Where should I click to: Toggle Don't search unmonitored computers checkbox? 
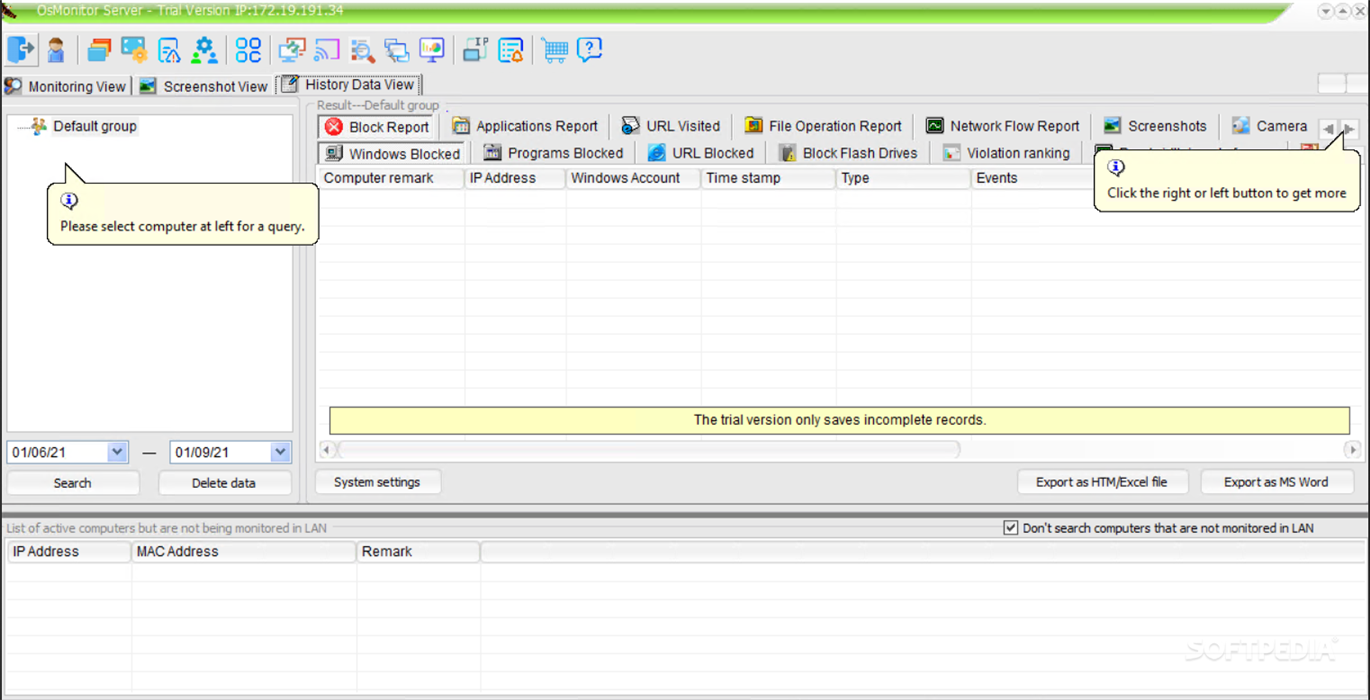pos(1011,528)
